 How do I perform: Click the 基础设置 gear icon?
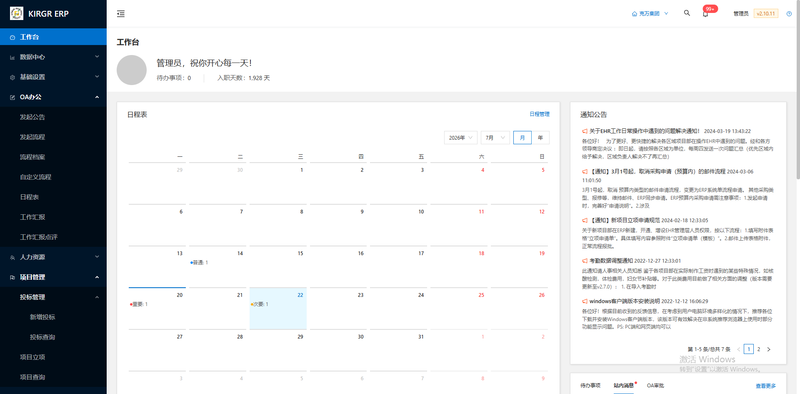[12, 78]
